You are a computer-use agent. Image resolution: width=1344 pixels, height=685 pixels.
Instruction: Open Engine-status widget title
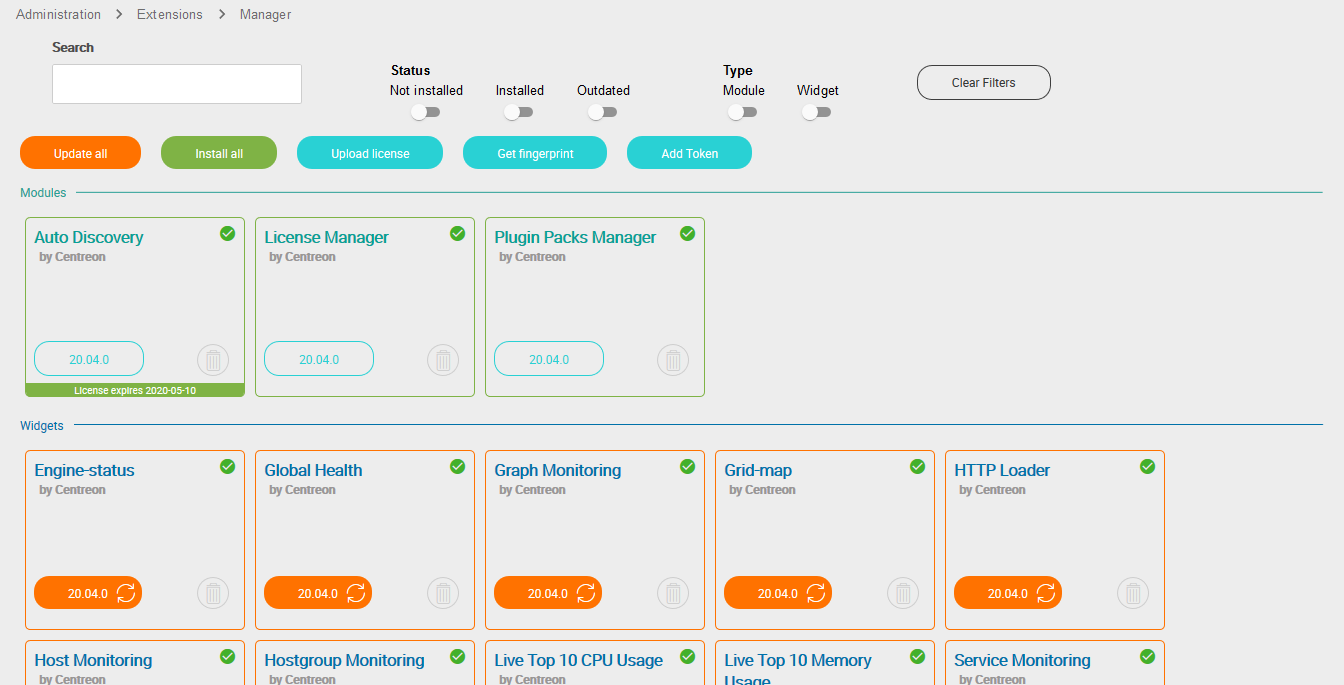[84, 470]
